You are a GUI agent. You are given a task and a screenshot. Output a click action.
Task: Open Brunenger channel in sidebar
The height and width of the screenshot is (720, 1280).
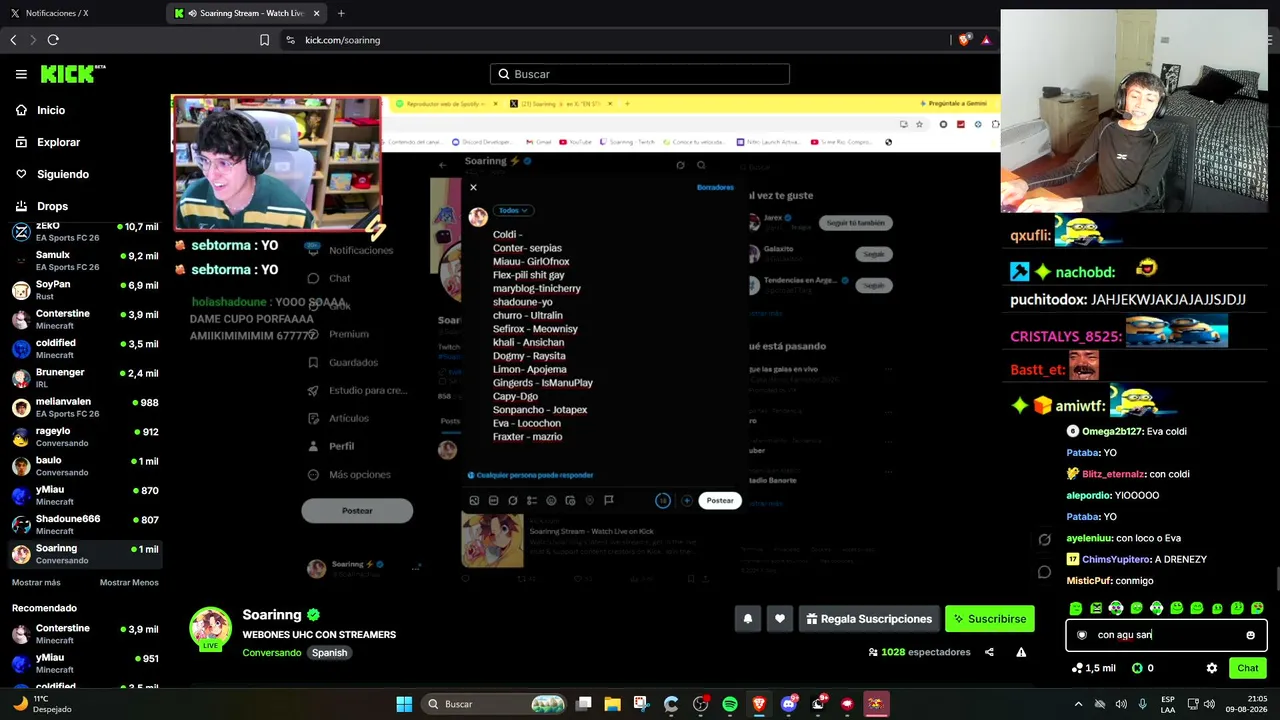[x=84, y=378]
